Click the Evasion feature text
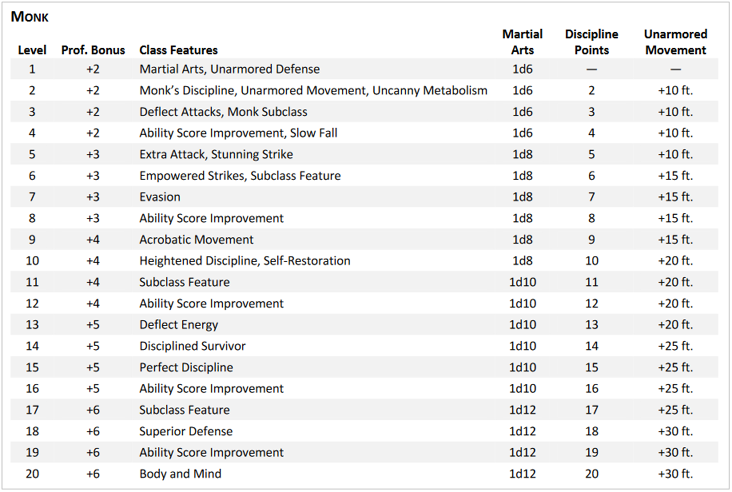Image resolution: width=732 pixels, height=492 pixels. click(160, 197)
